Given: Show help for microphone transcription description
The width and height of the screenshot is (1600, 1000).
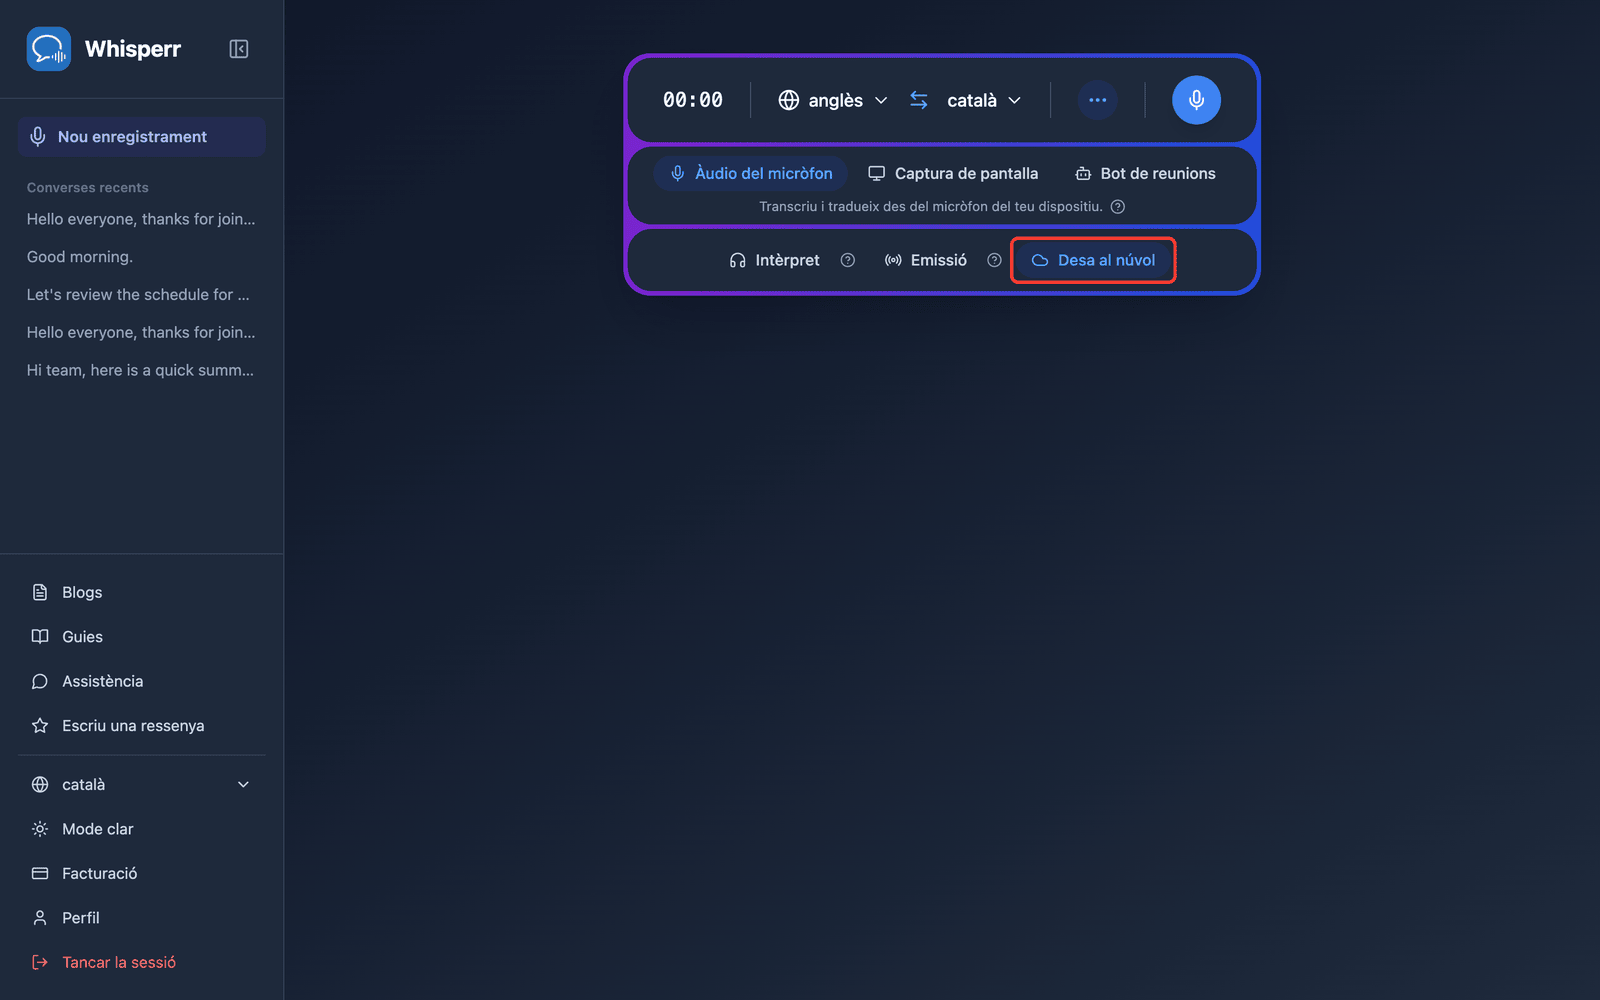Looking at the screenshot, I should pyautogui.click(x=1118, y=207).
